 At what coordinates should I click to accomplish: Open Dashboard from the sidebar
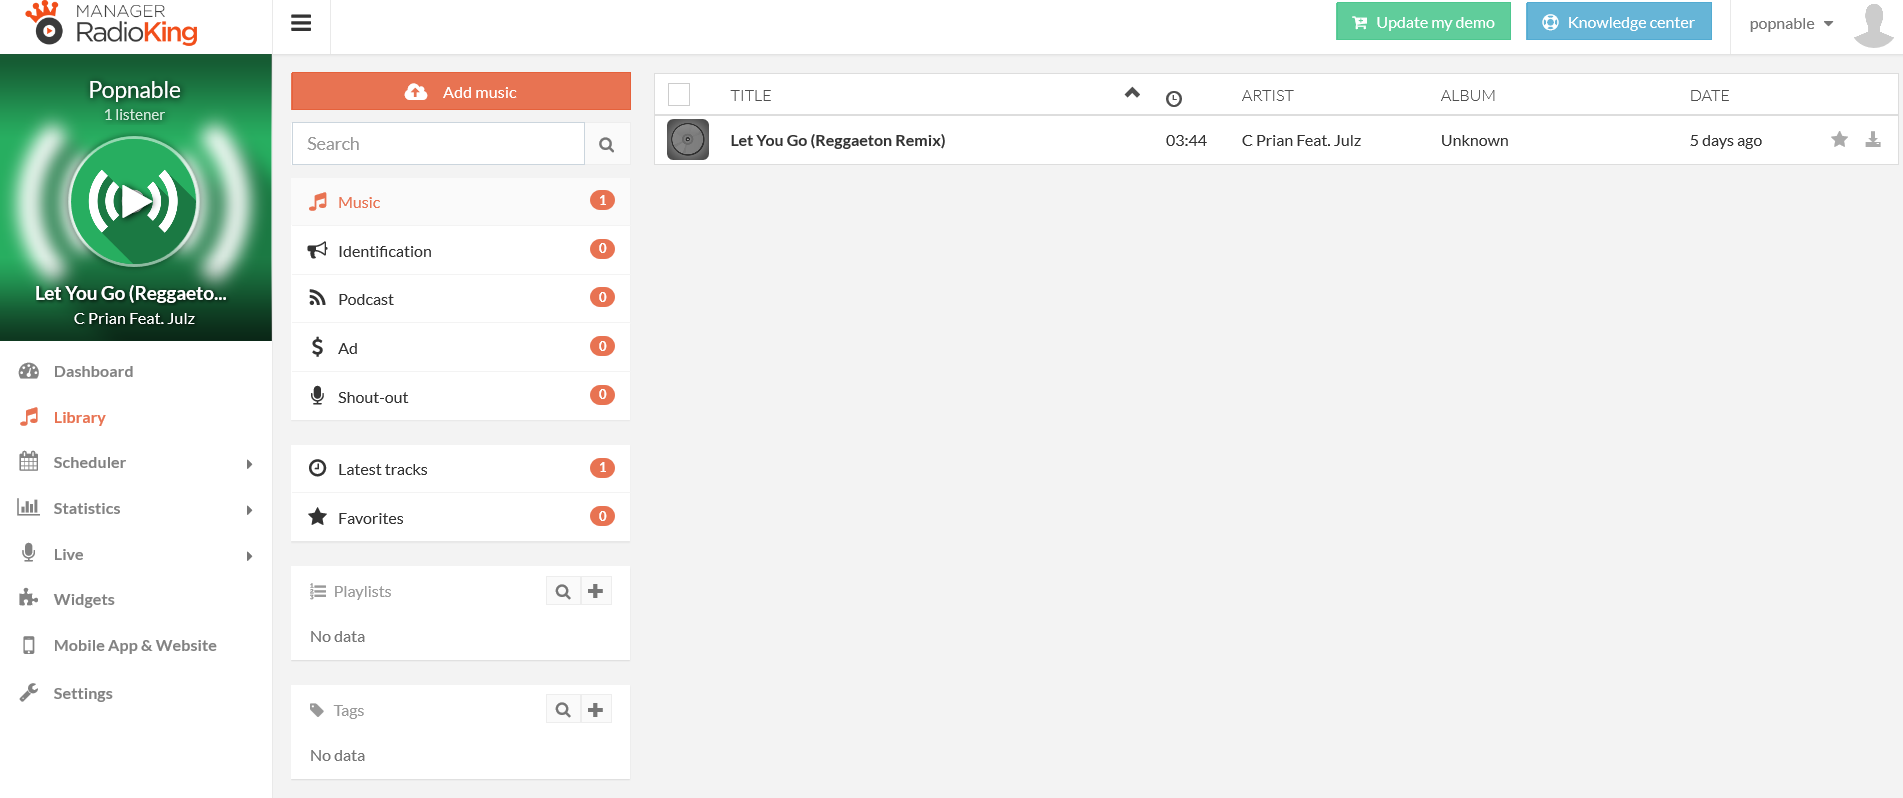tap(93, 371)
